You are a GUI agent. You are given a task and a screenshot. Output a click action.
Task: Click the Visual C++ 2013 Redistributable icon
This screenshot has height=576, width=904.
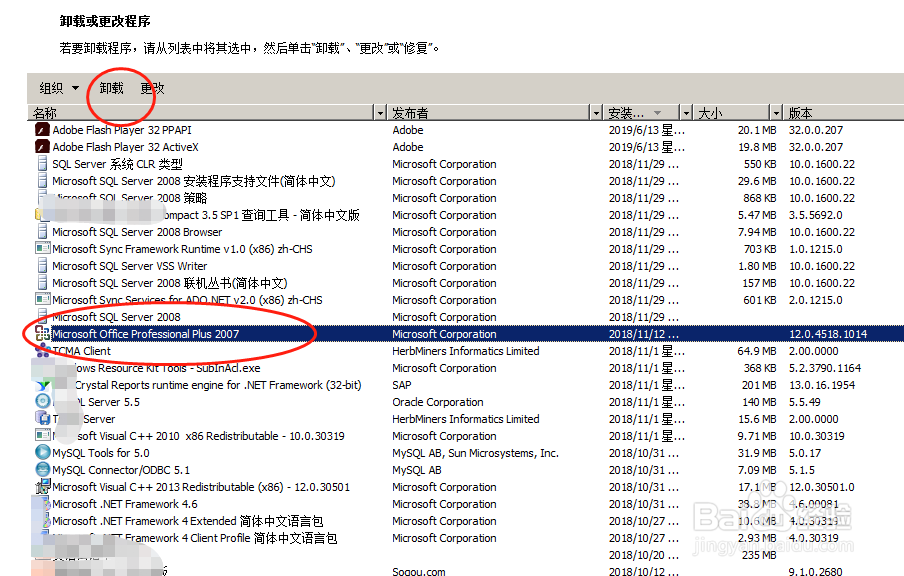(x=43, y=487)
